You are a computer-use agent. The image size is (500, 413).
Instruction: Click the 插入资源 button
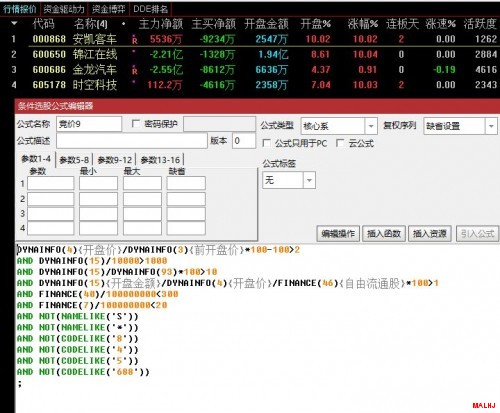tap(430, 234)
